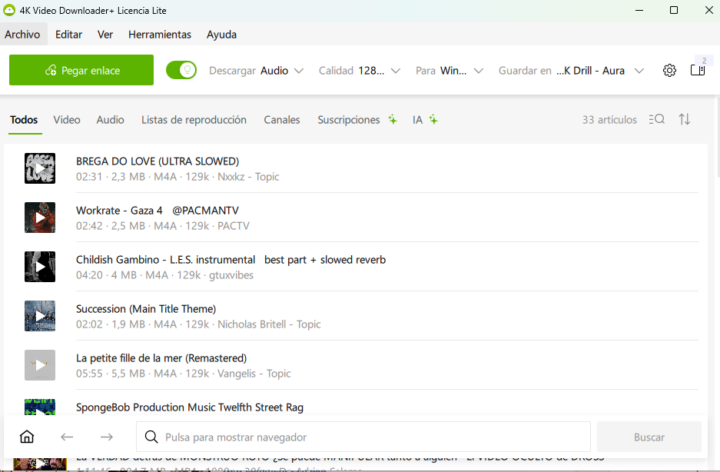Click 02:02 · 1,9 MB Nicholas Britell details line
This screenshot has width=720, height=472.
coord(198,324)
